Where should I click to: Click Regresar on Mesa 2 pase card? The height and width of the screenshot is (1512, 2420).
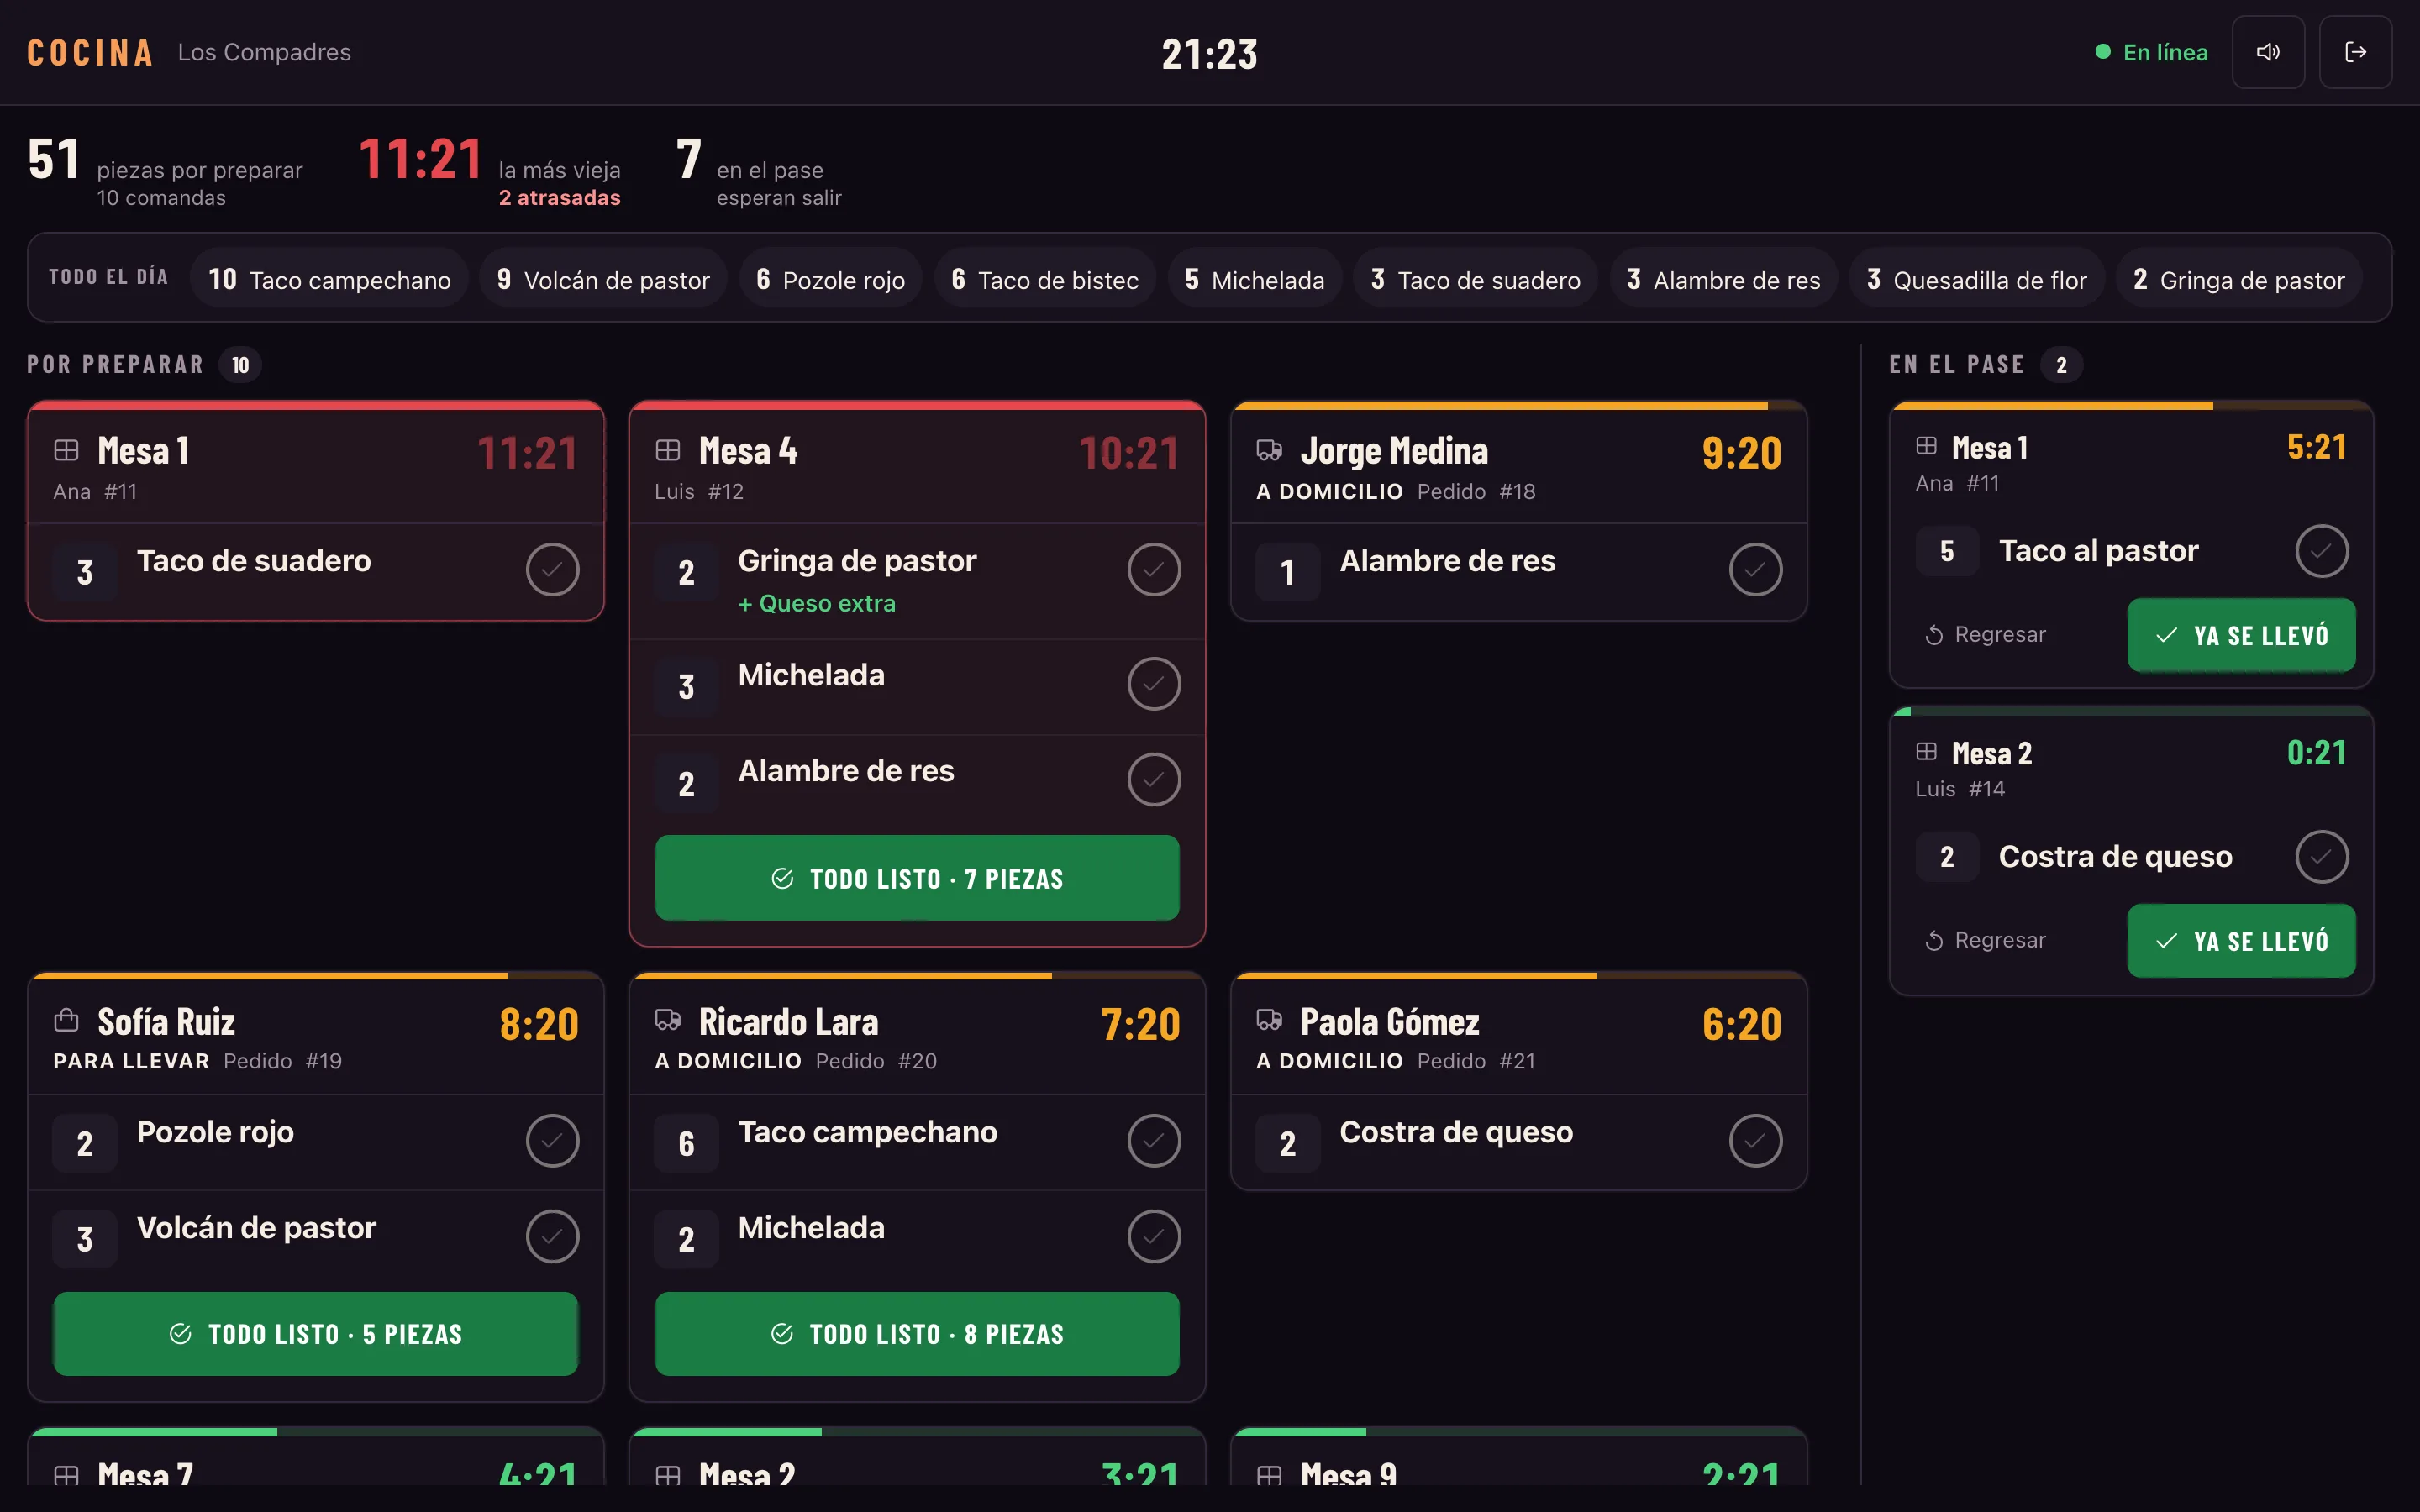click(1985, 940)
